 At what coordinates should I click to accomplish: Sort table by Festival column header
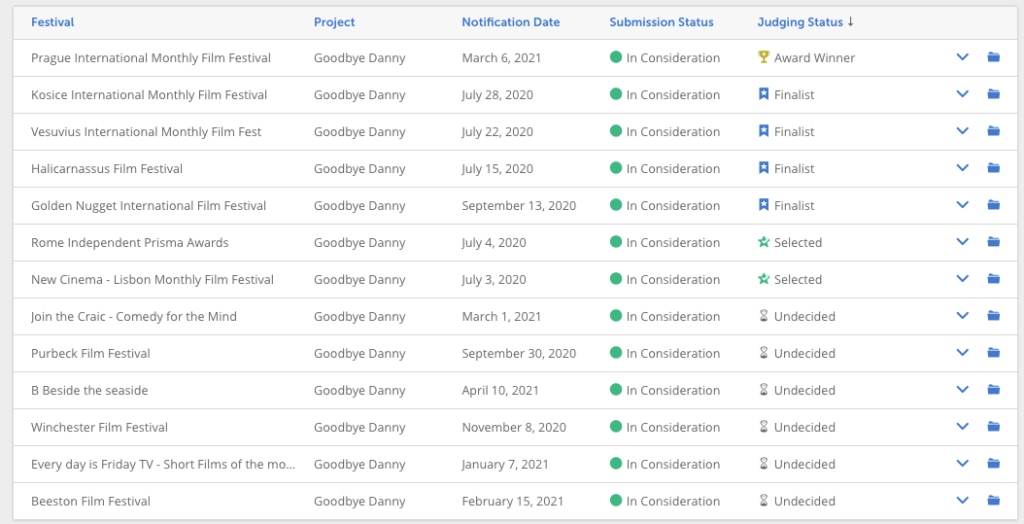(53, 22)
